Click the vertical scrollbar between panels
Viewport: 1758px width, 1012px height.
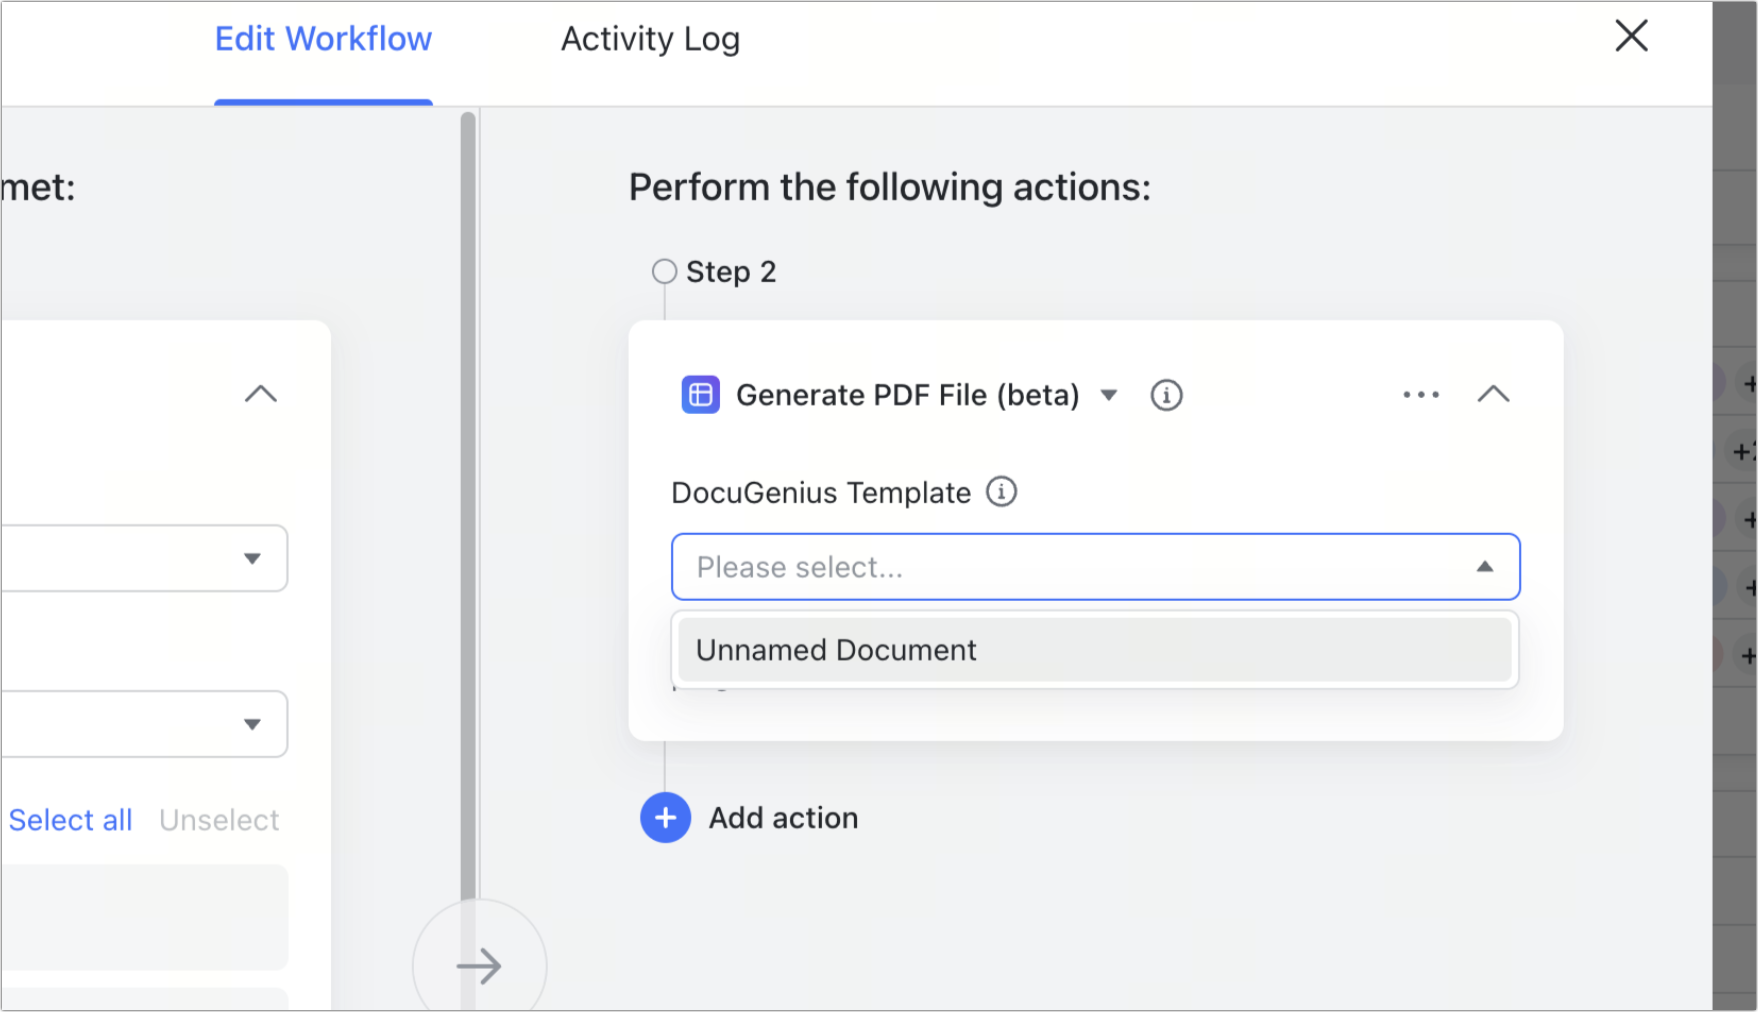[x=465, y=500]
